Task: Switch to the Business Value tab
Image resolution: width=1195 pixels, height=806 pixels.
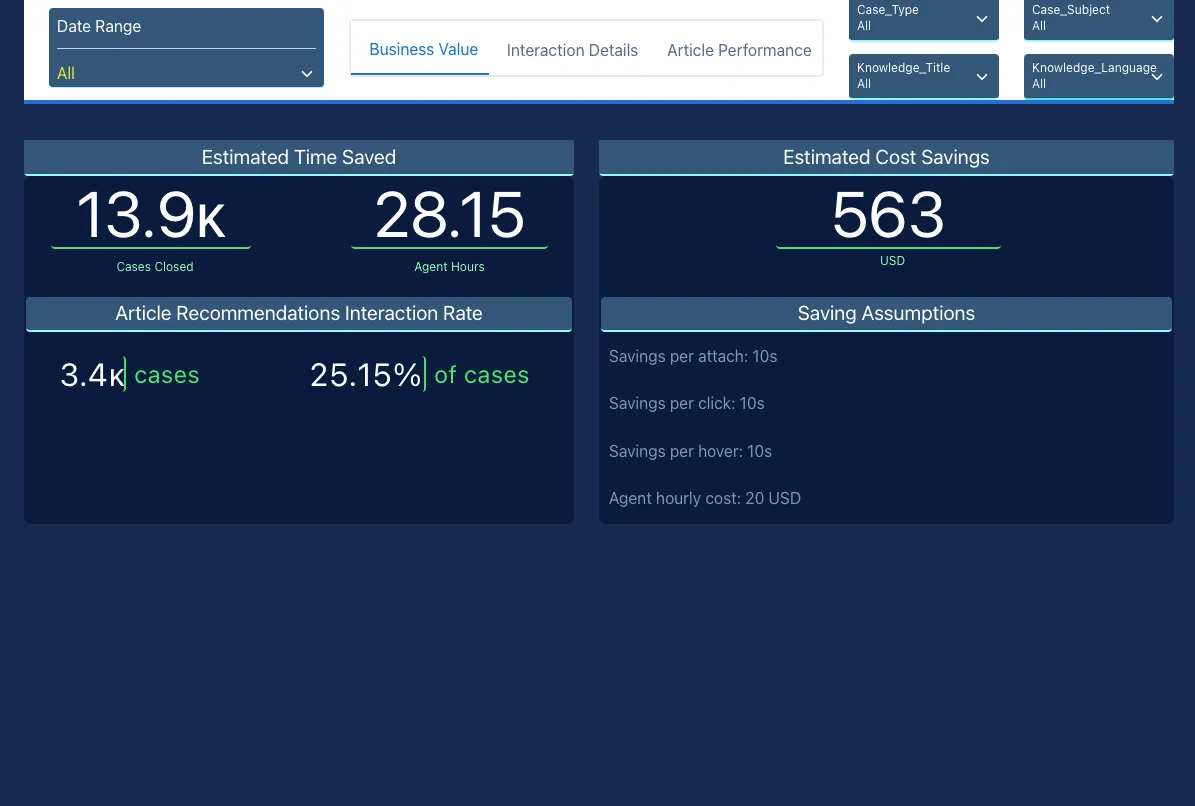Action: [x=424, y=50]
